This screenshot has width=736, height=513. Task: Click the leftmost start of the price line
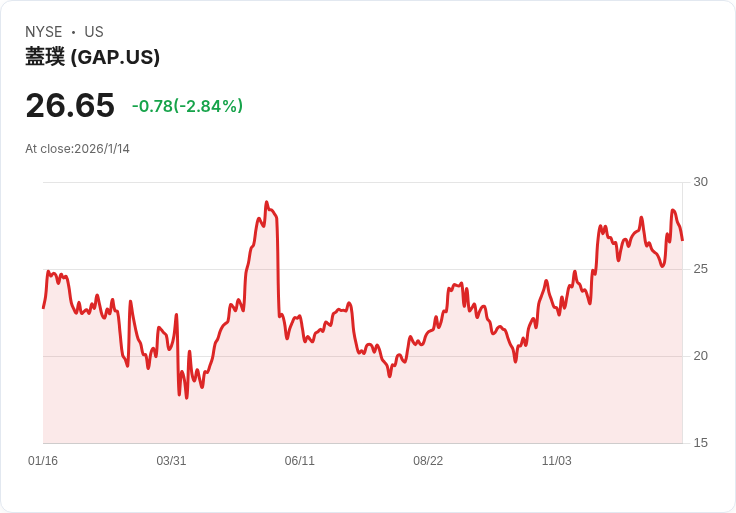click(x=43, y=307)
